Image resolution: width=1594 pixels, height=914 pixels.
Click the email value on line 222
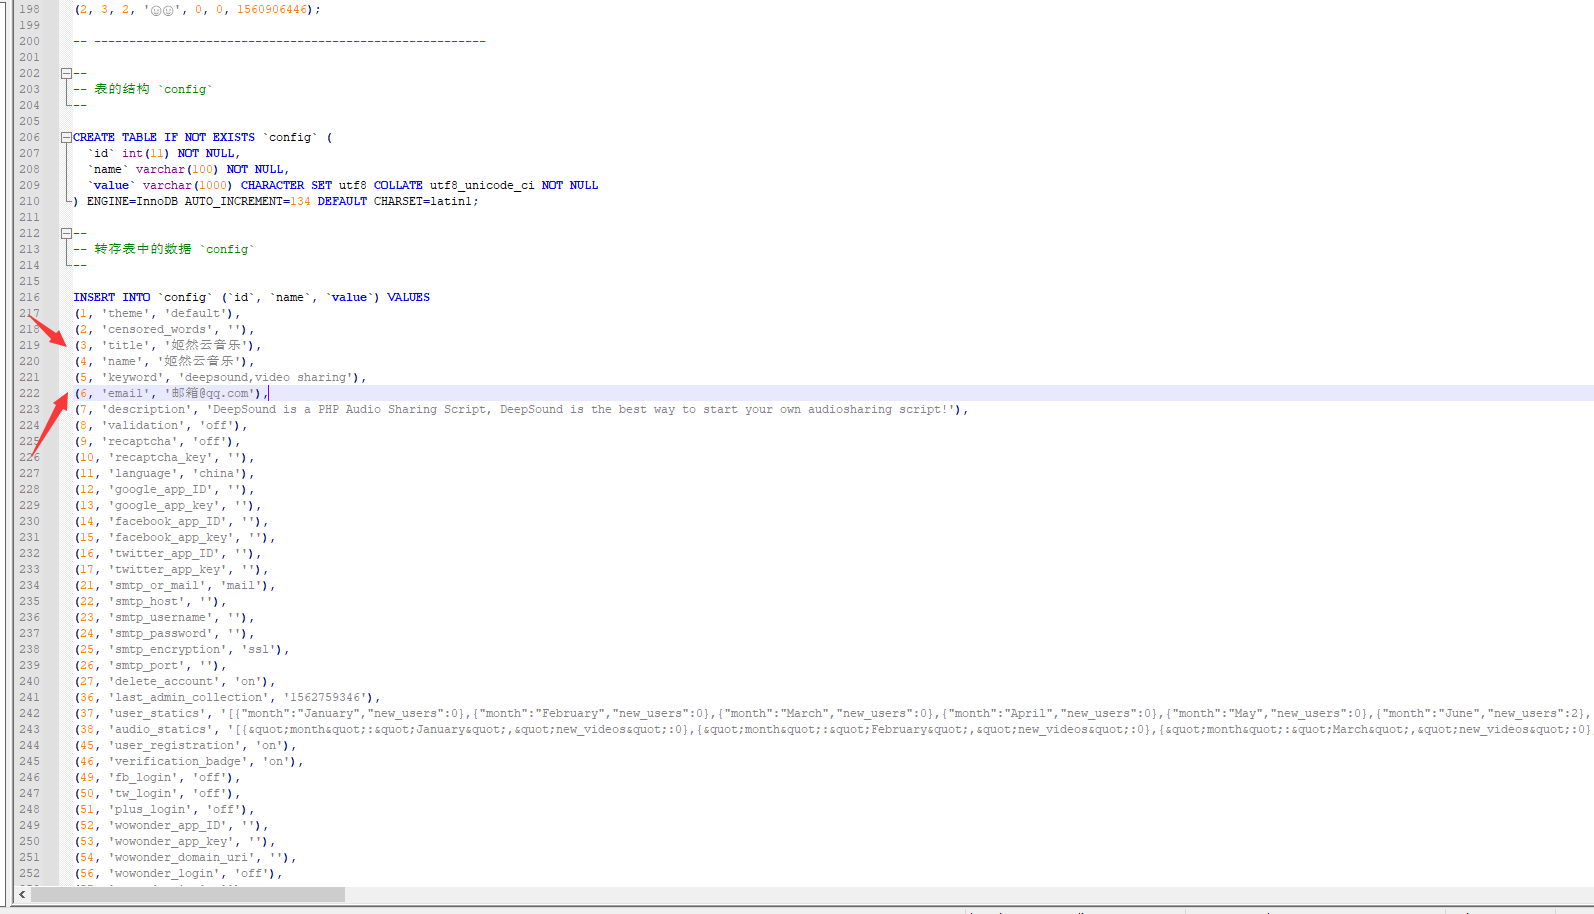click(211, 393)
